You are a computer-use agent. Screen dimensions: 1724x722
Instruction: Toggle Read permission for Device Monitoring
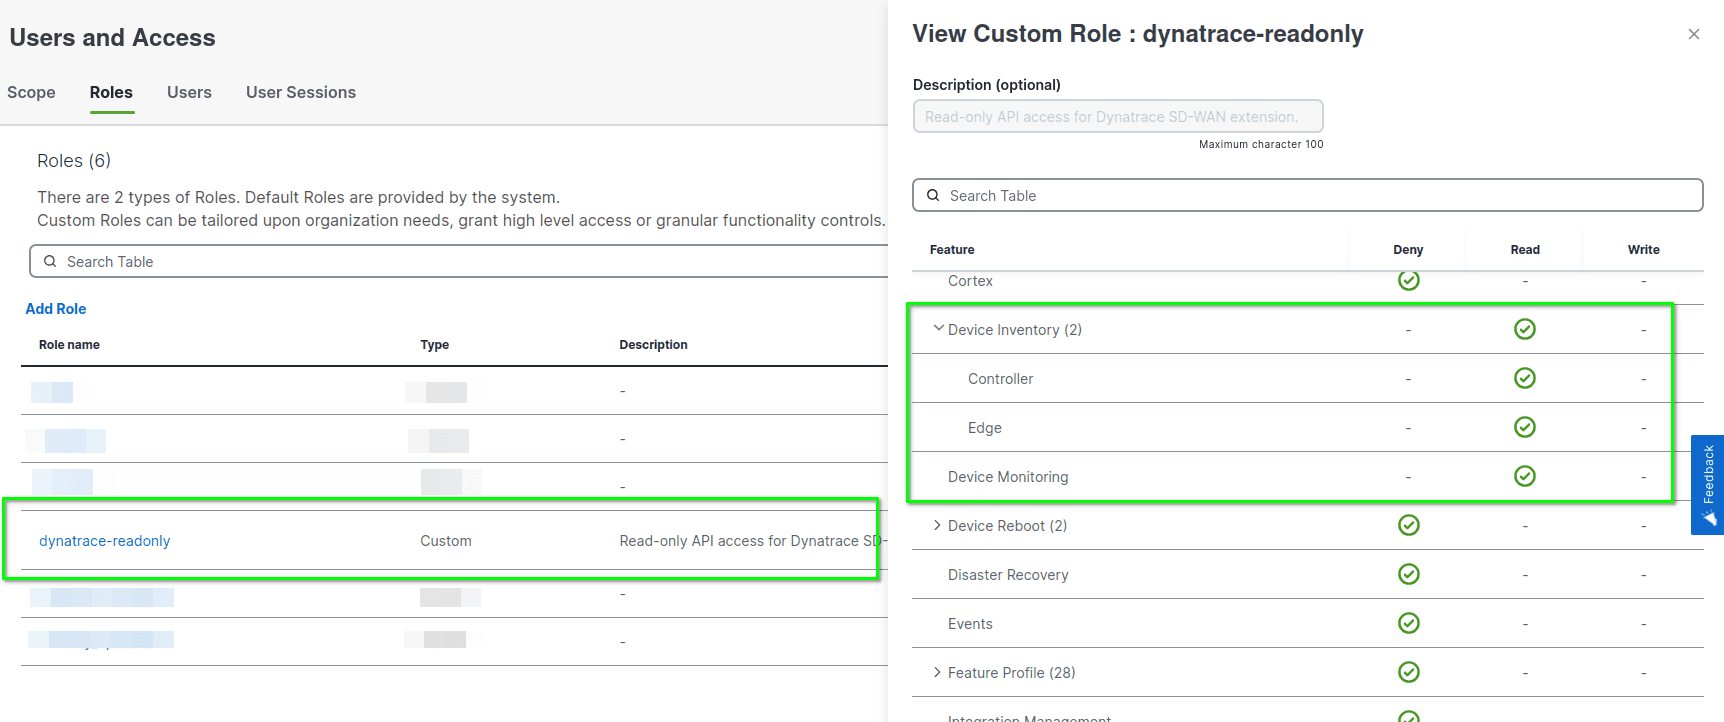pyautogui.click(x=1524, y=476)
